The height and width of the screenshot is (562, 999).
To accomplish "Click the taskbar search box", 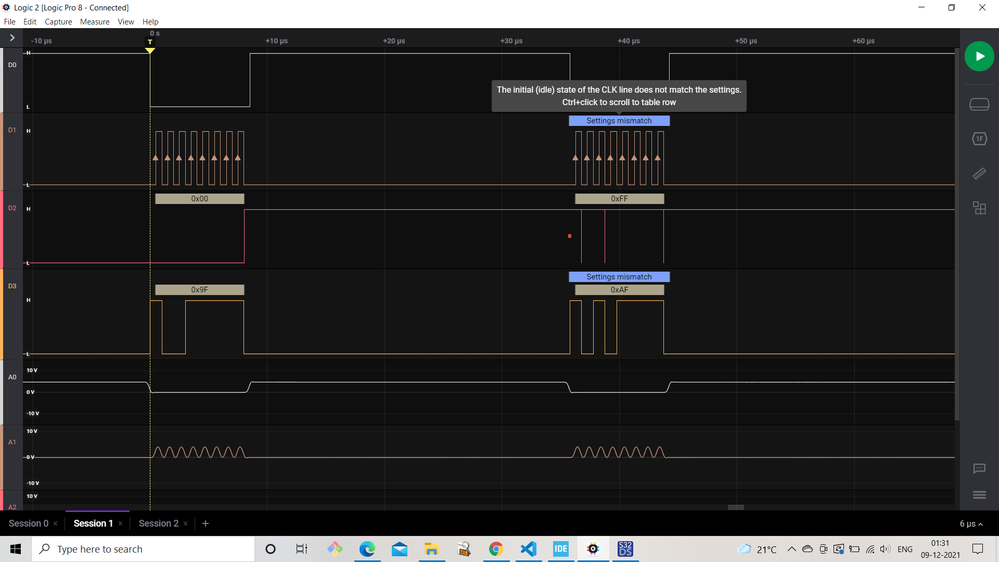I will (143, 549).
